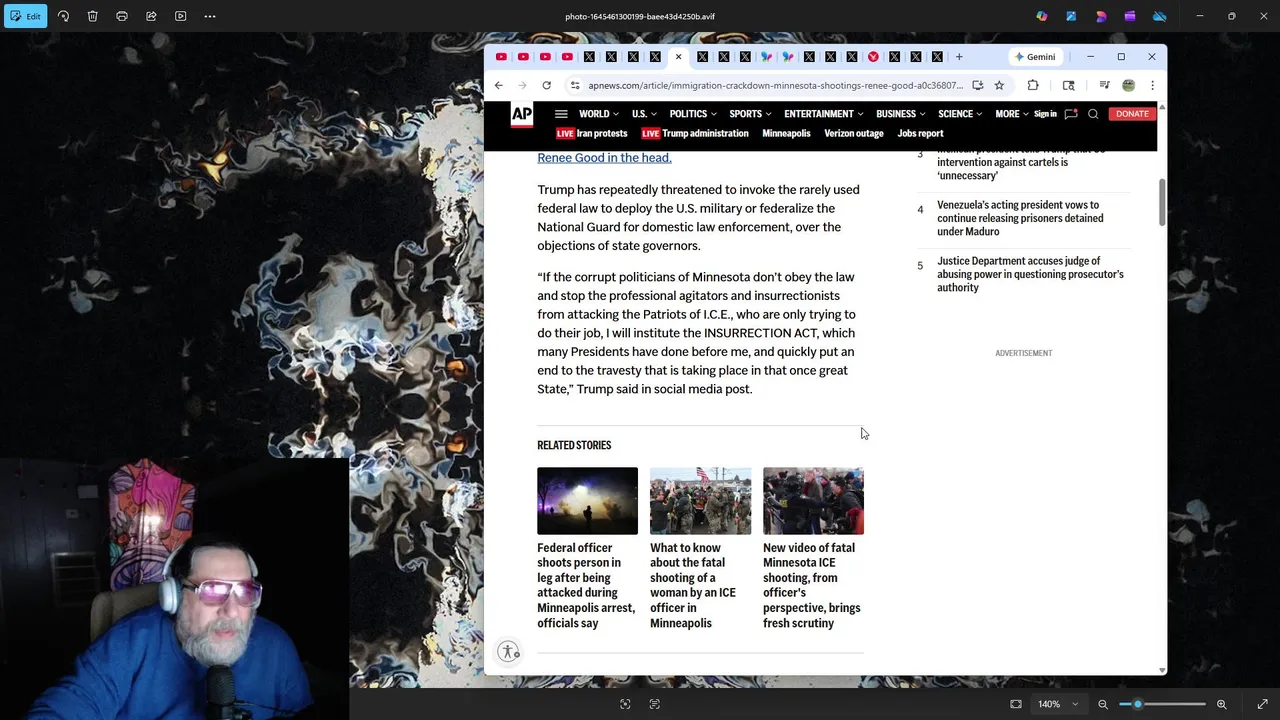
Task: Open the Chrome profile avatar
Action: [1128, 85]
